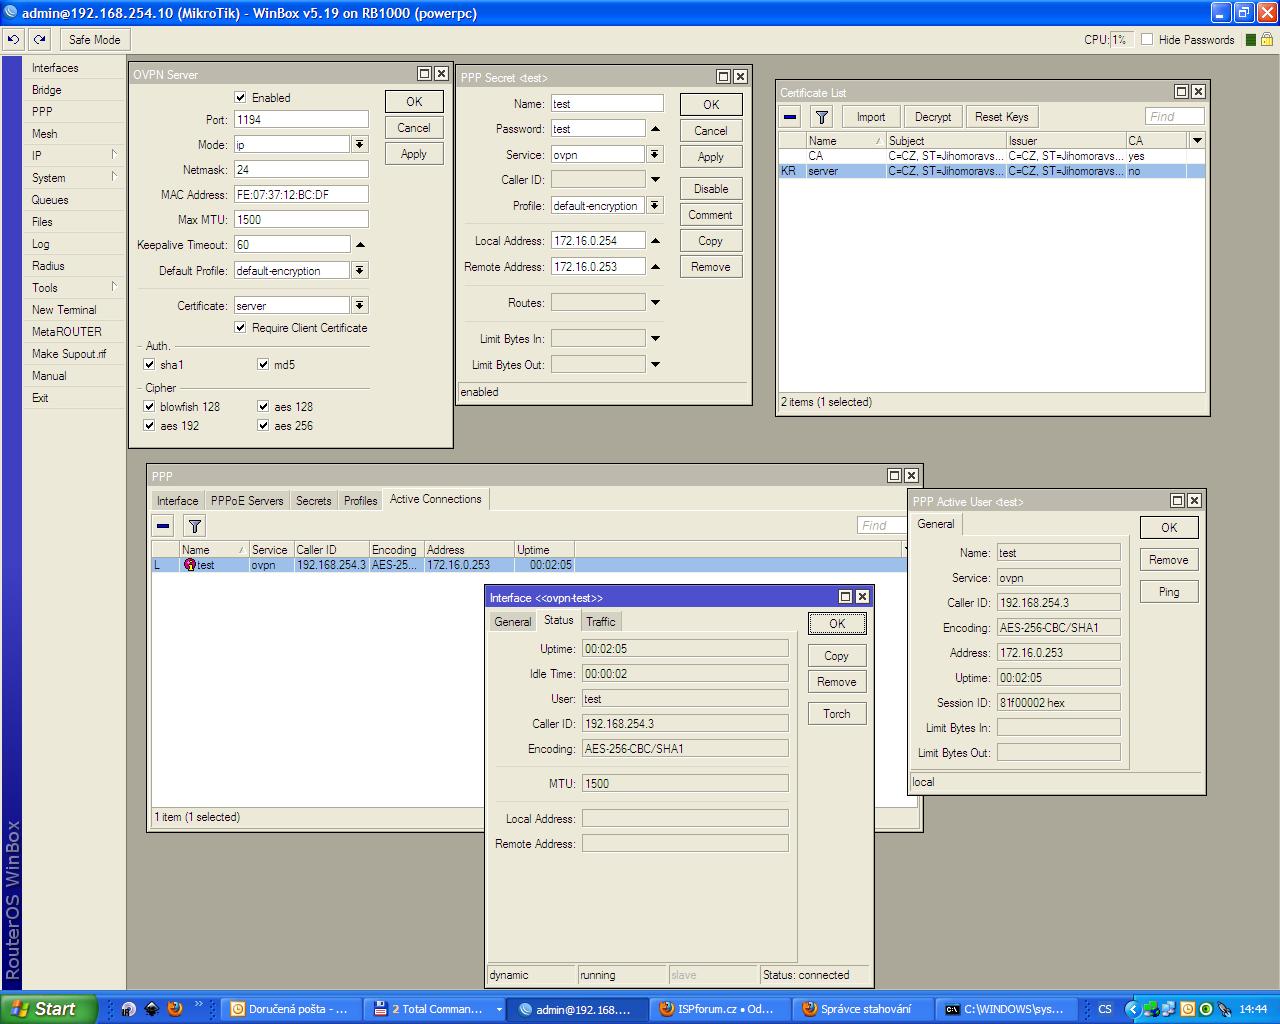Click the Max MTU field in OVPN Server
Viewport: 1280px width, 1024px height.
click(301, 219)
